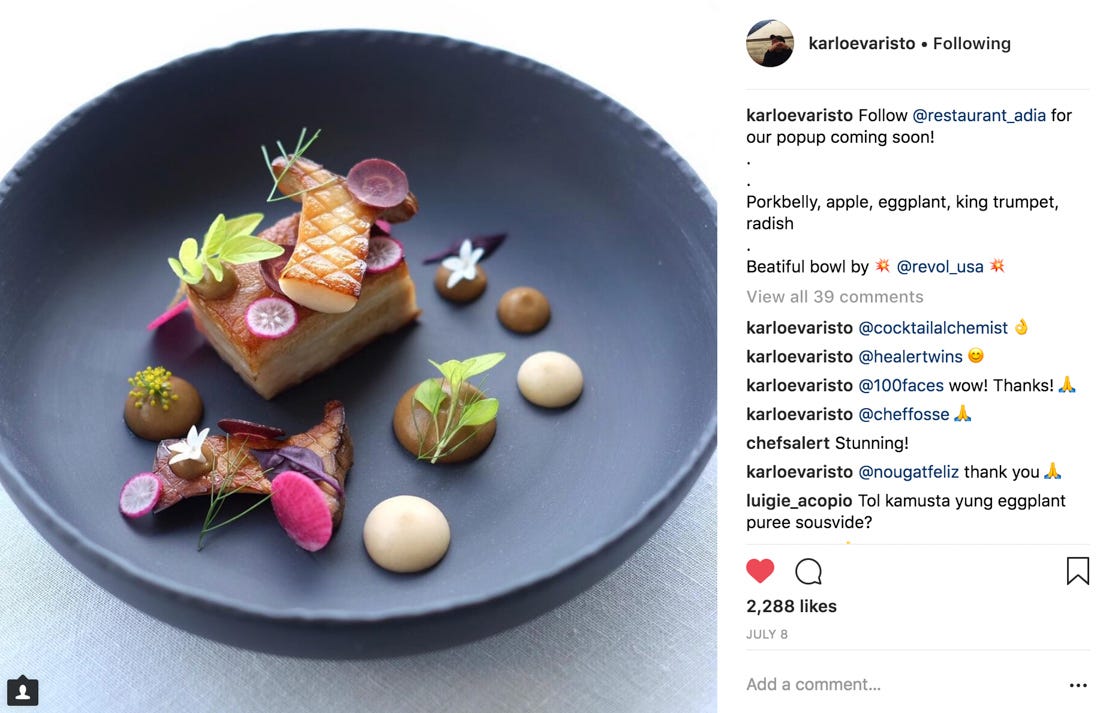The width and height of the screenshot is (1118, 713).
Task: Open the luigie_acopio commenter profile
Action: 799,501
